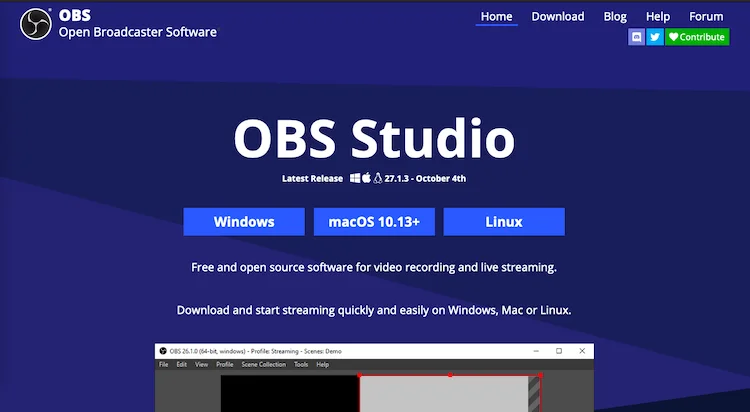Open the Download nav item
This screenshot has height=412, width=750.
(x=558, y=17)
